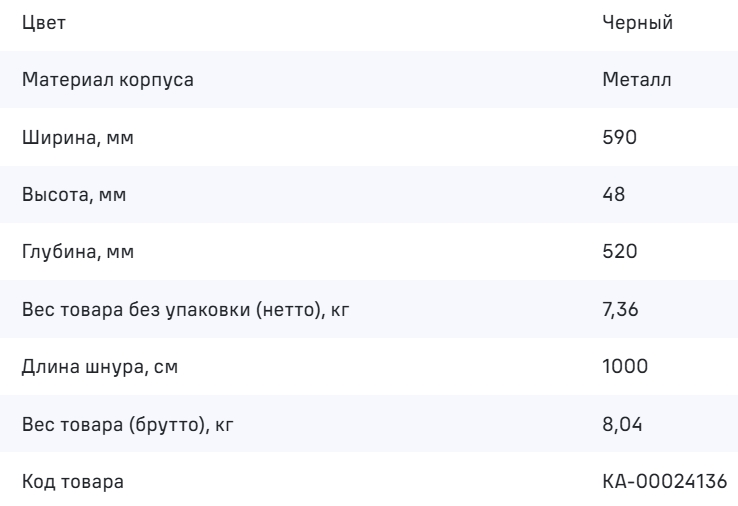Click the "Ширина, мм" label
Image resolution: width=738 pixels, height=506 pixels.
coord(77,138)
